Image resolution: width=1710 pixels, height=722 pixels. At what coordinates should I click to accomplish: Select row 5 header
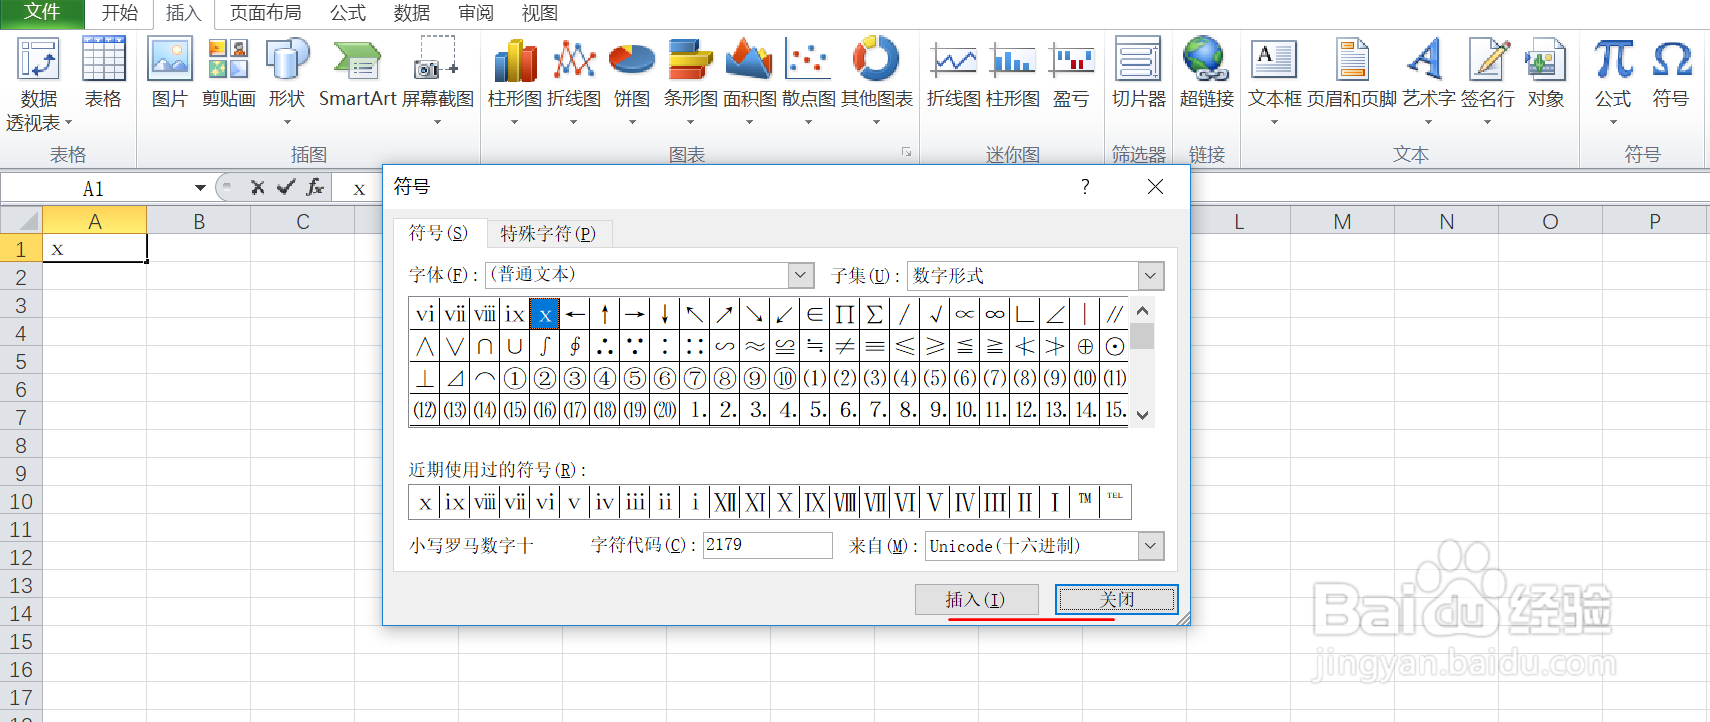coord(21,361)
